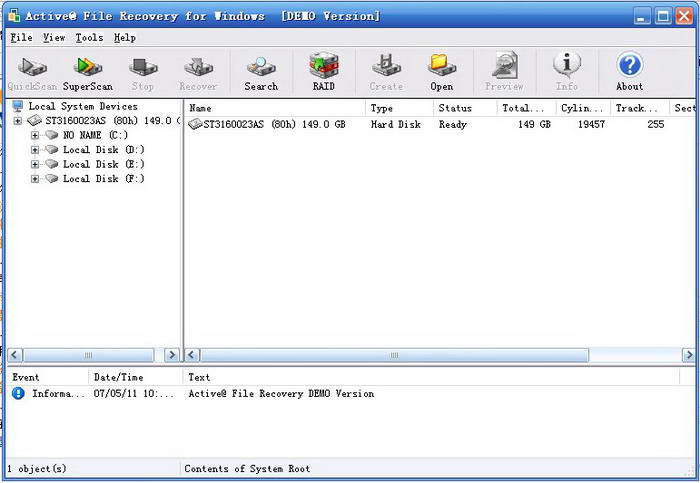The width and height of the screenshot is (700, 483).
Task: Expand the Local Disk (D:) node
Action: click(x=35, y=150)
